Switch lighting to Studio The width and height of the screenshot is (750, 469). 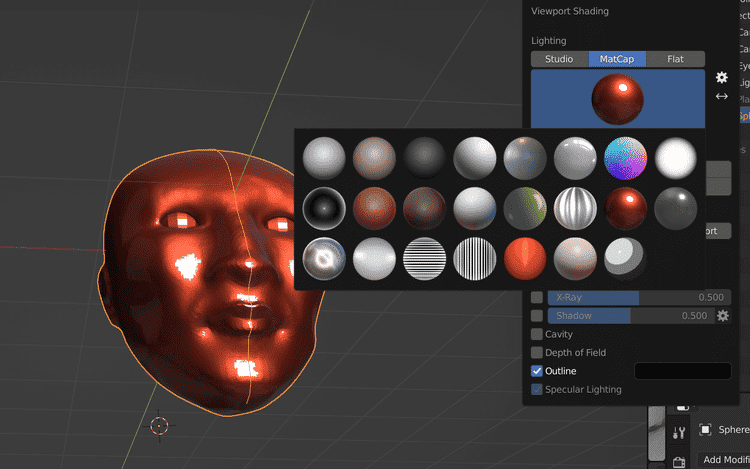coord(559,59)
